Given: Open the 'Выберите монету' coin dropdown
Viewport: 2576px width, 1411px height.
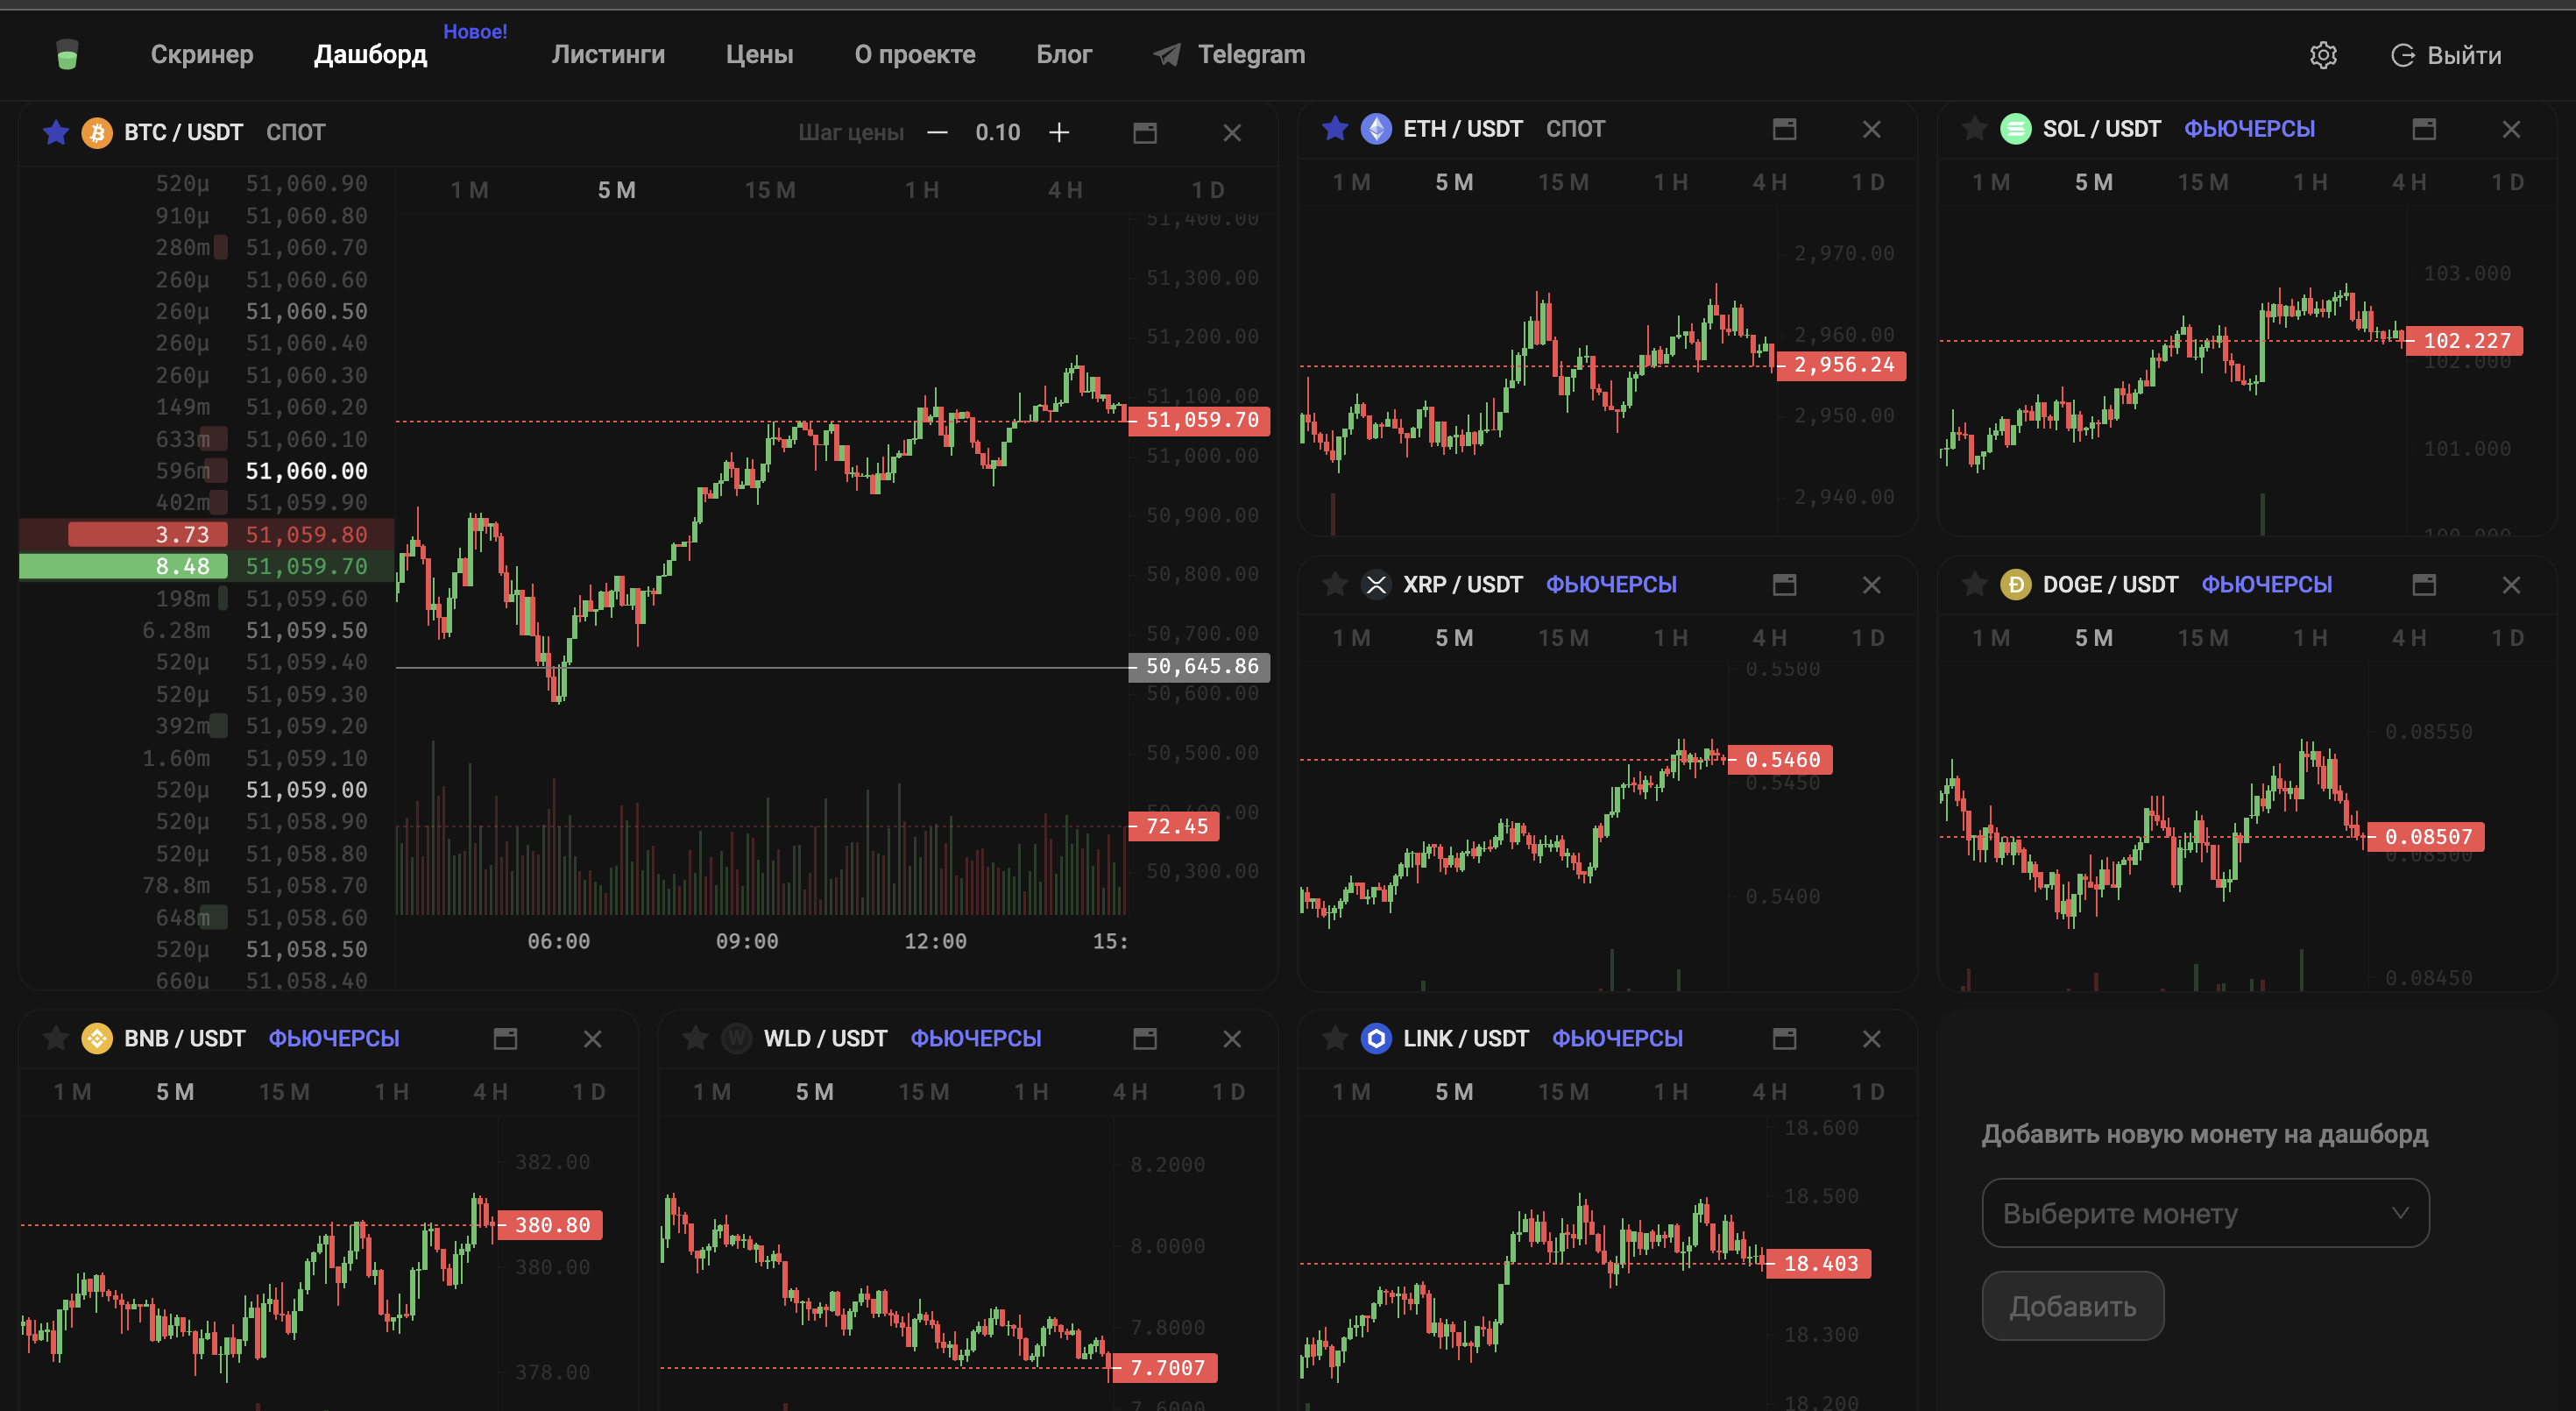Looking at the screenshot, I should tap(2205, 1212).
